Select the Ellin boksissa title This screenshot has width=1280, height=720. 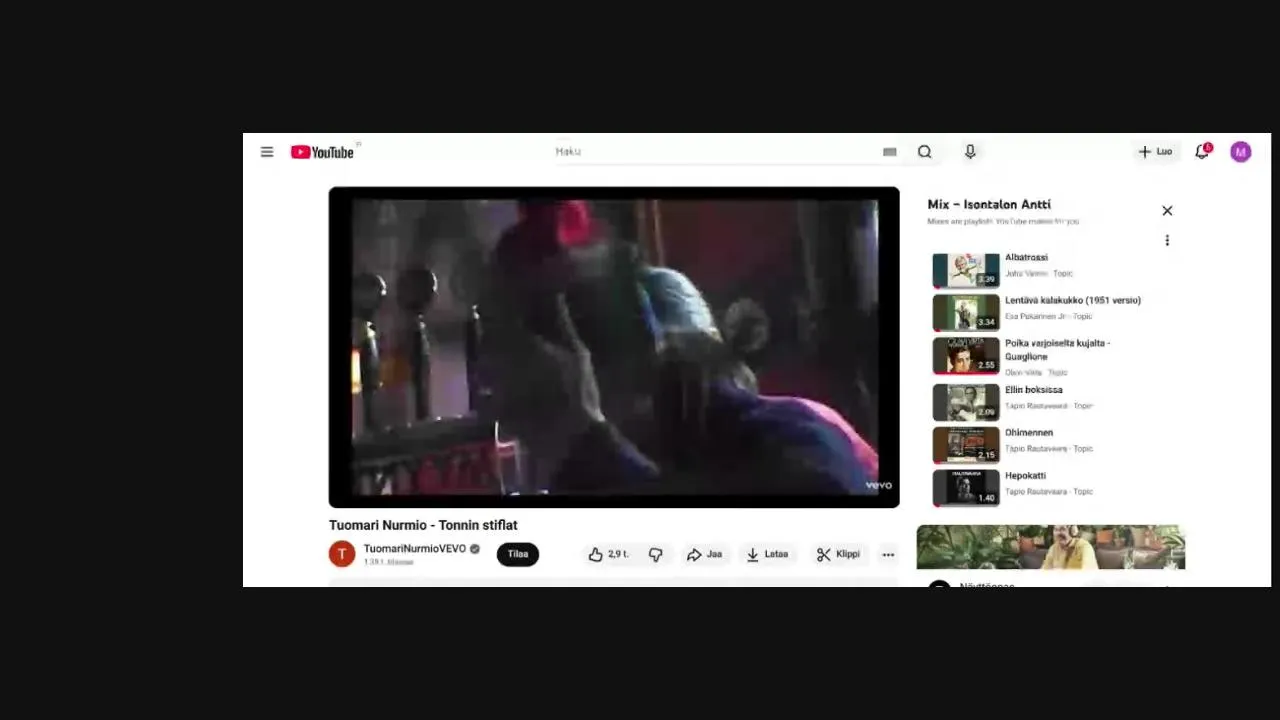coord(1034,390)
